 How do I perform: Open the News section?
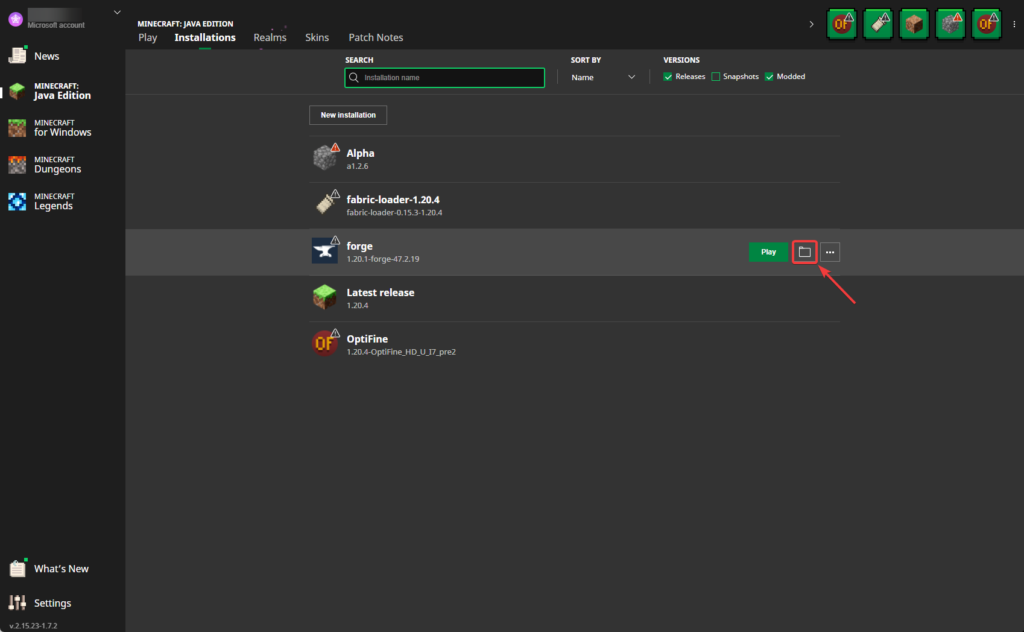[x=47, y=56]
